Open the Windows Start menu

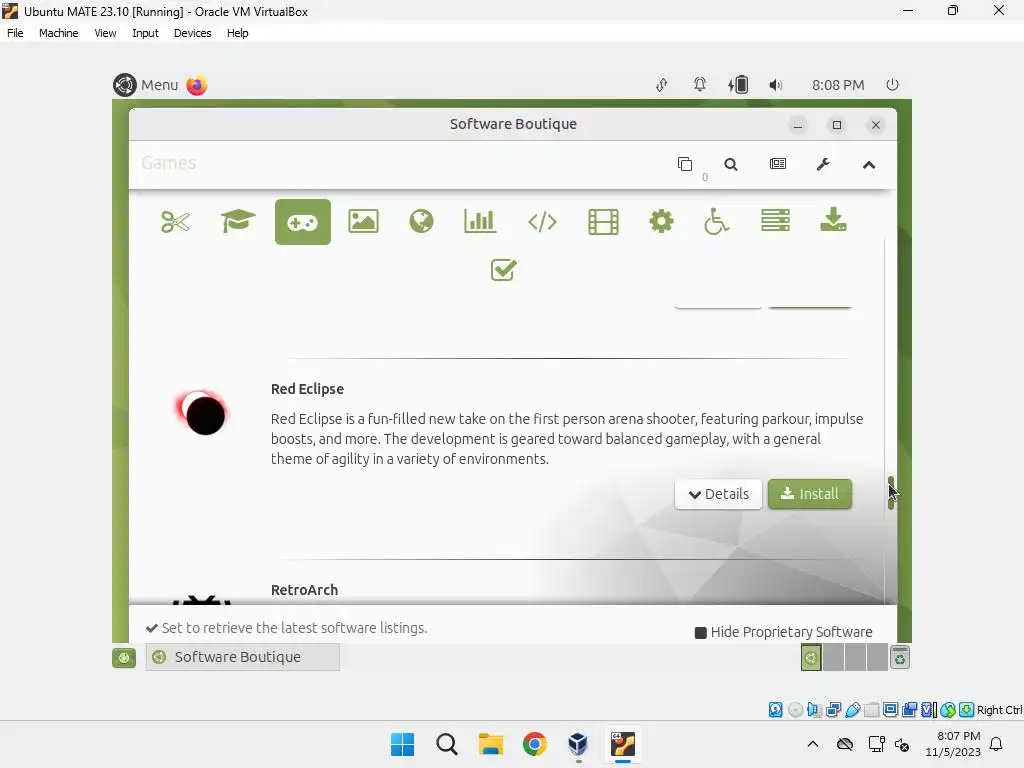click(x=402, y=744)
